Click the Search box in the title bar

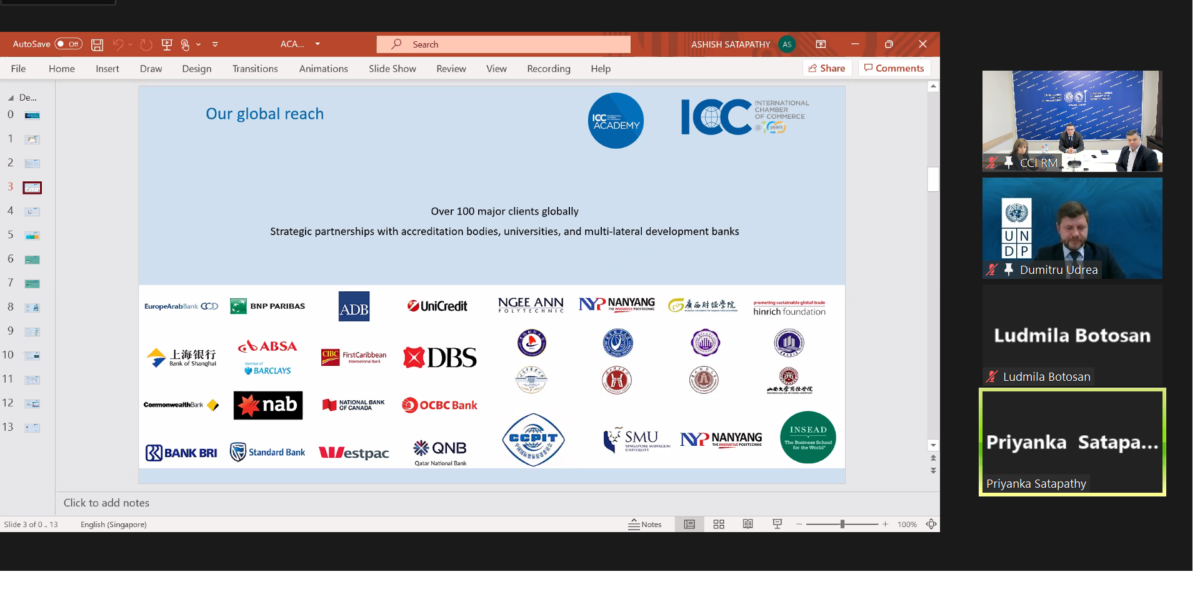coord(503,44)
